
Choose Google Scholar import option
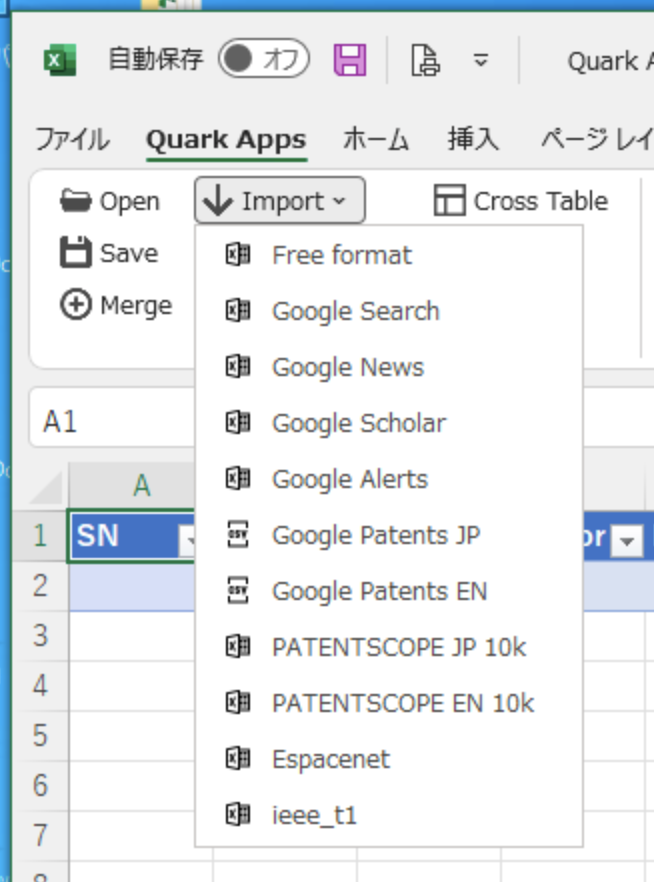pyautogui.click(x=389, y=422)
